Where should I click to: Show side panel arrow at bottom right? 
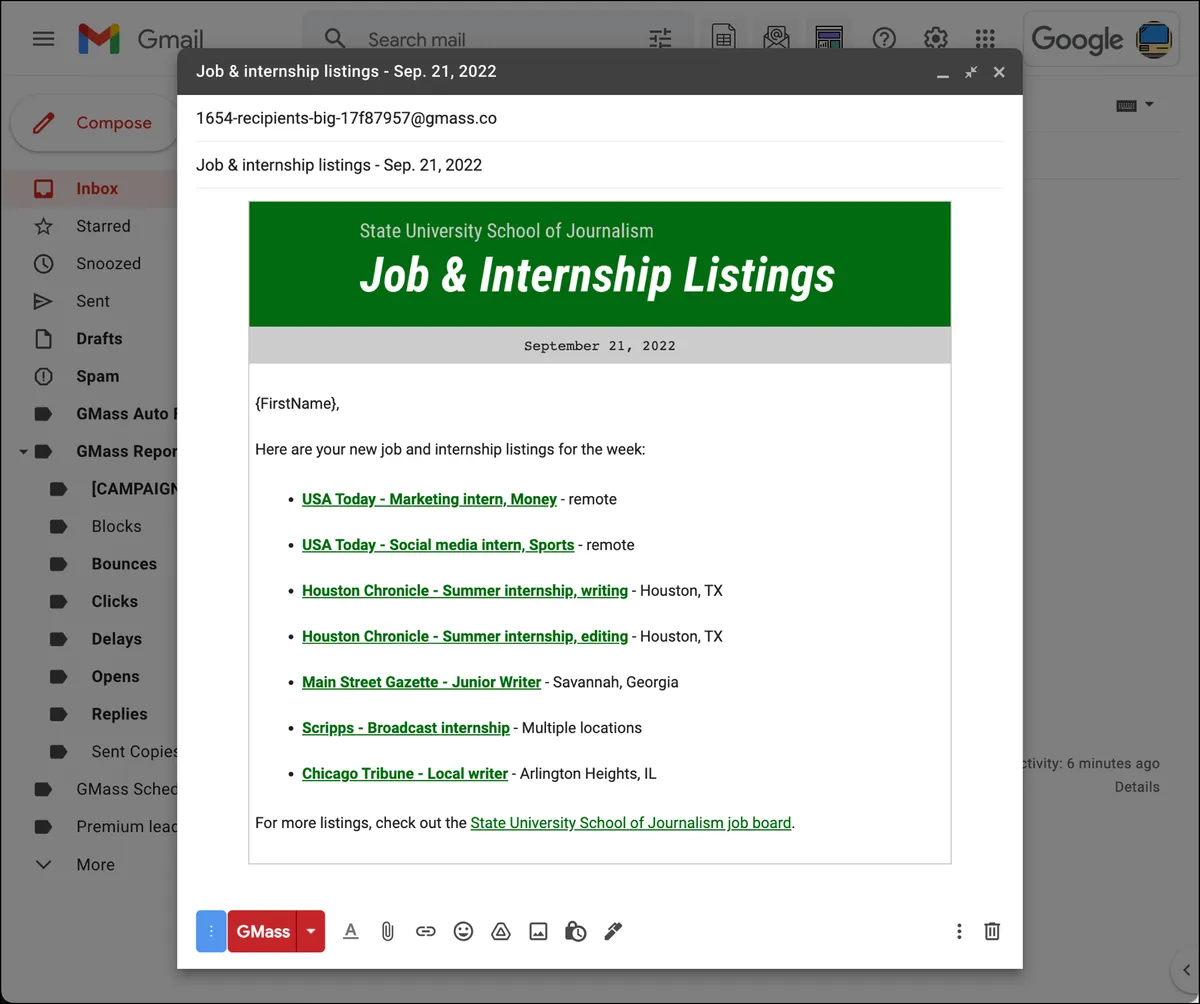pos(1184,969)
